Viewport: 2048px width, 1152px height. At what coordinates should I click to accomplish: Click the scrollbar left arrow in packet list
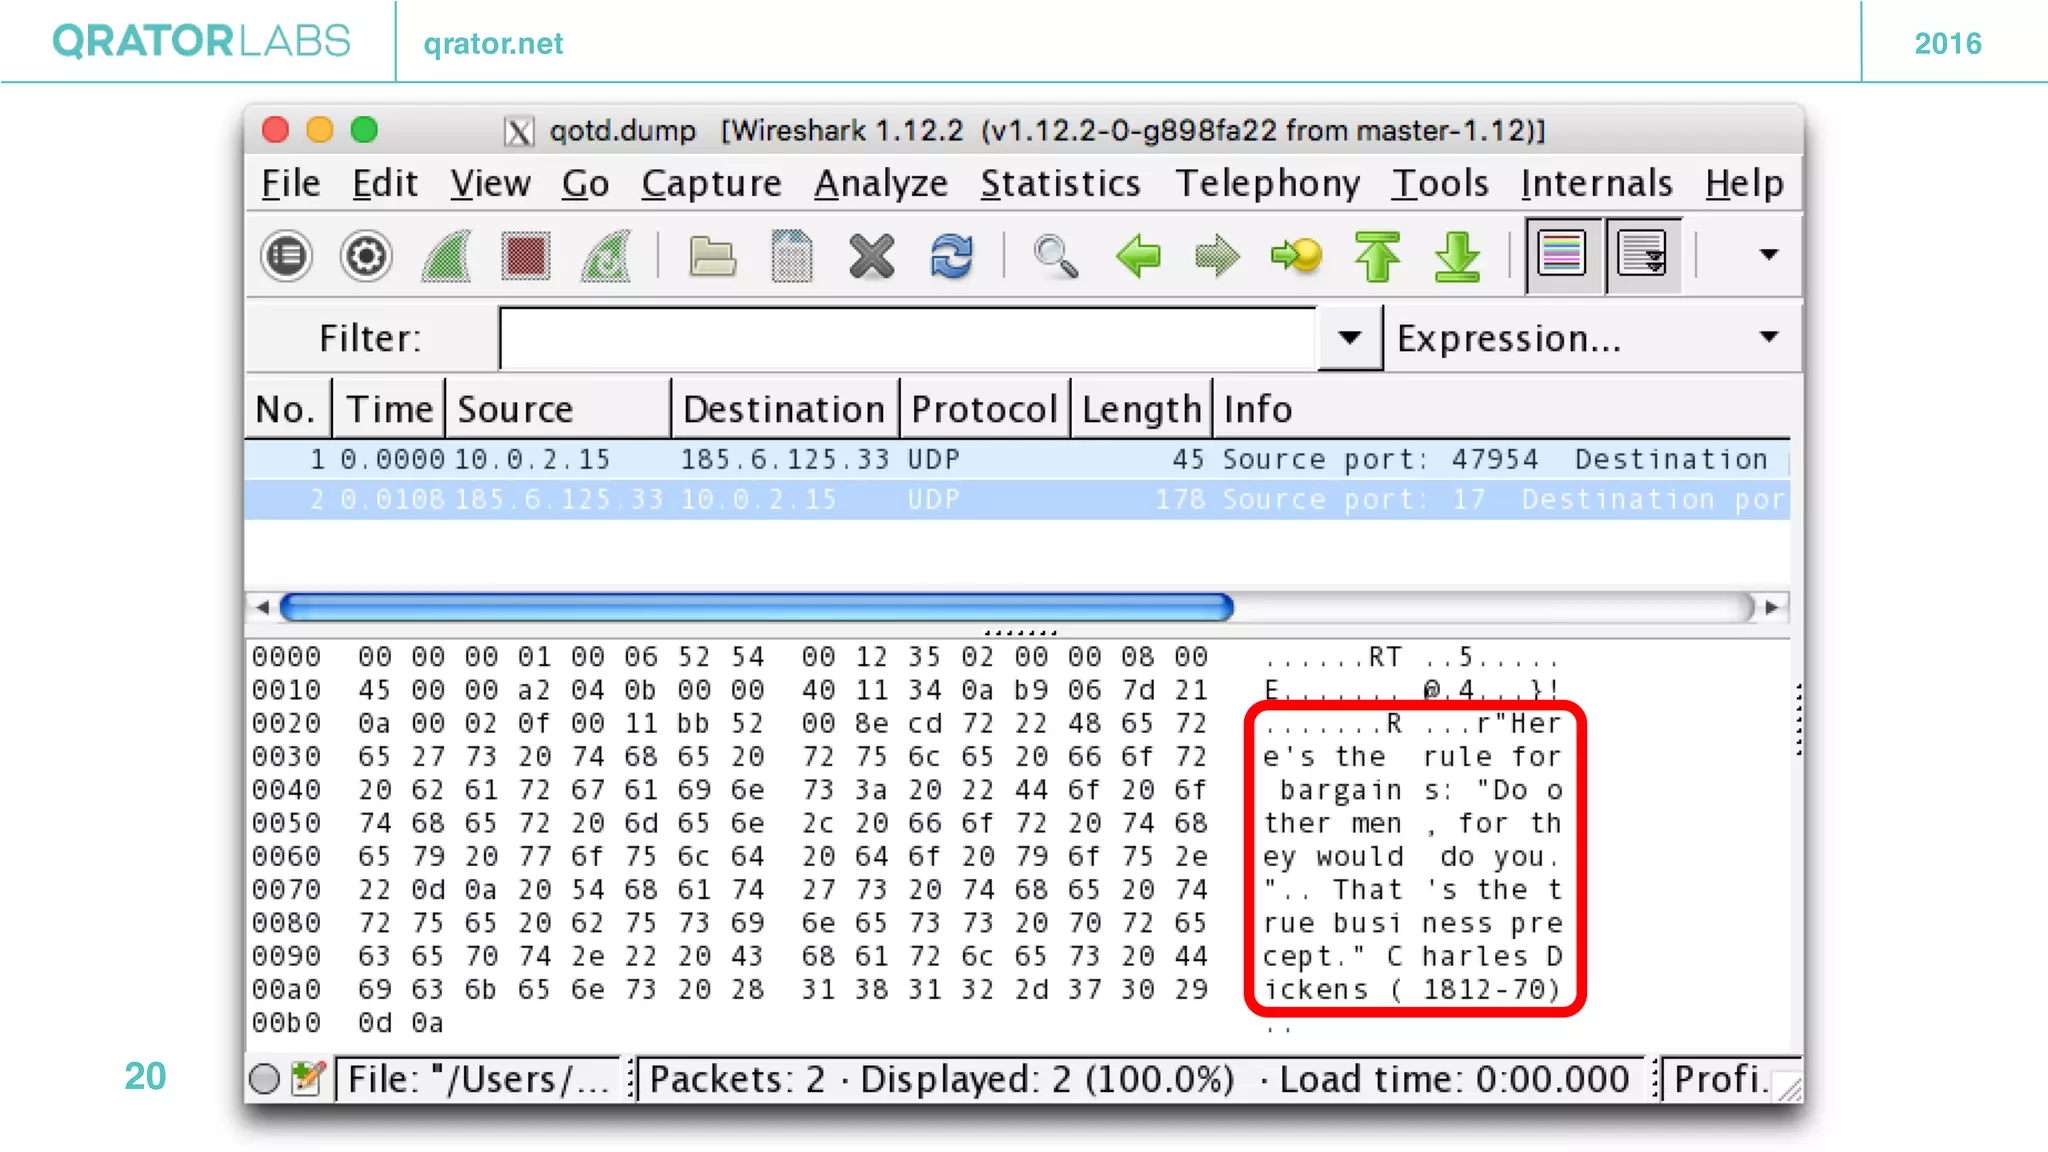(x=262, y=607)
